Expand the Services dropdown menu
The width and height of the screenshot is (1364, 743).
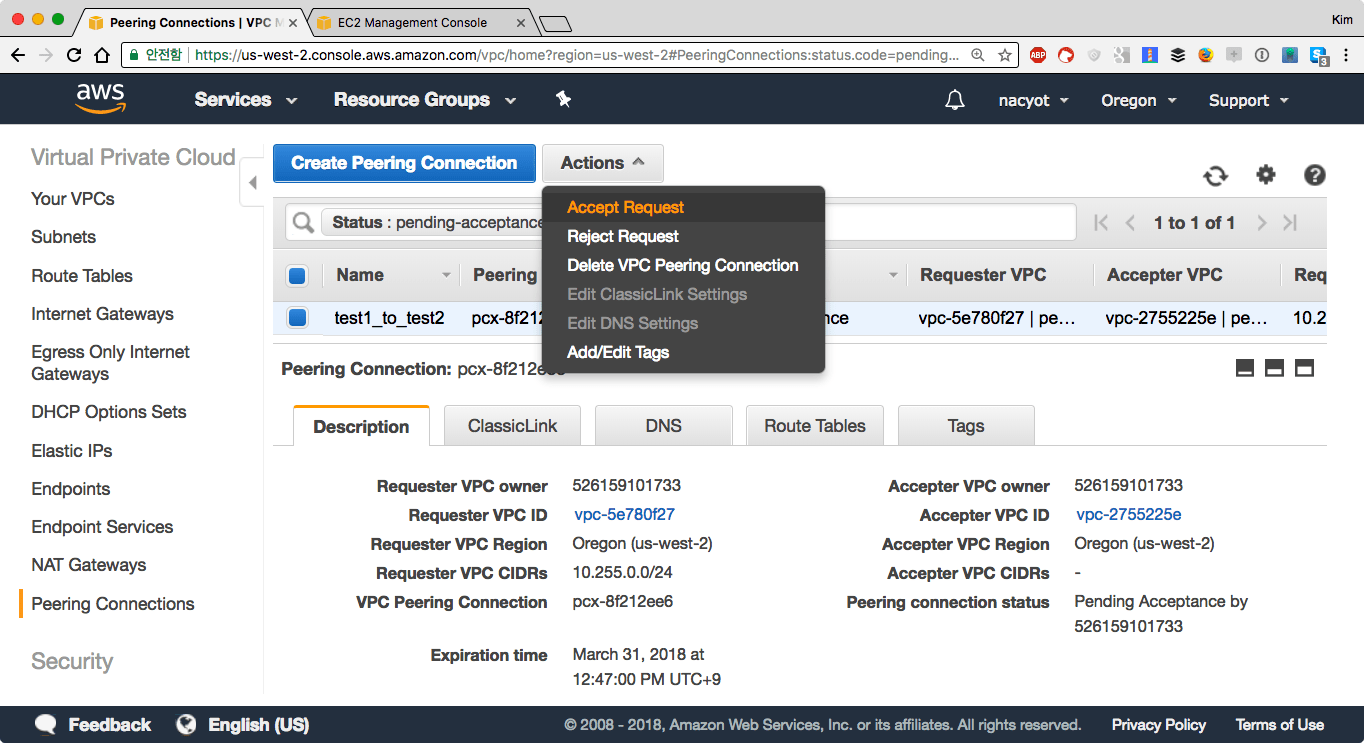tap(245, 100)
